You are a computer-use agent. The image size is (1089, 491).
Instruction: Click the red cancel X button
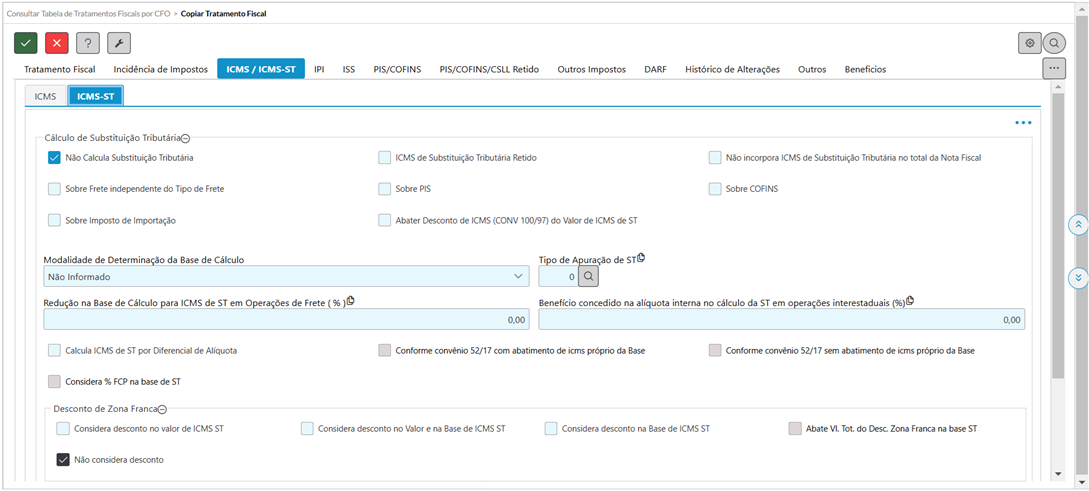(x=57, y=43)
